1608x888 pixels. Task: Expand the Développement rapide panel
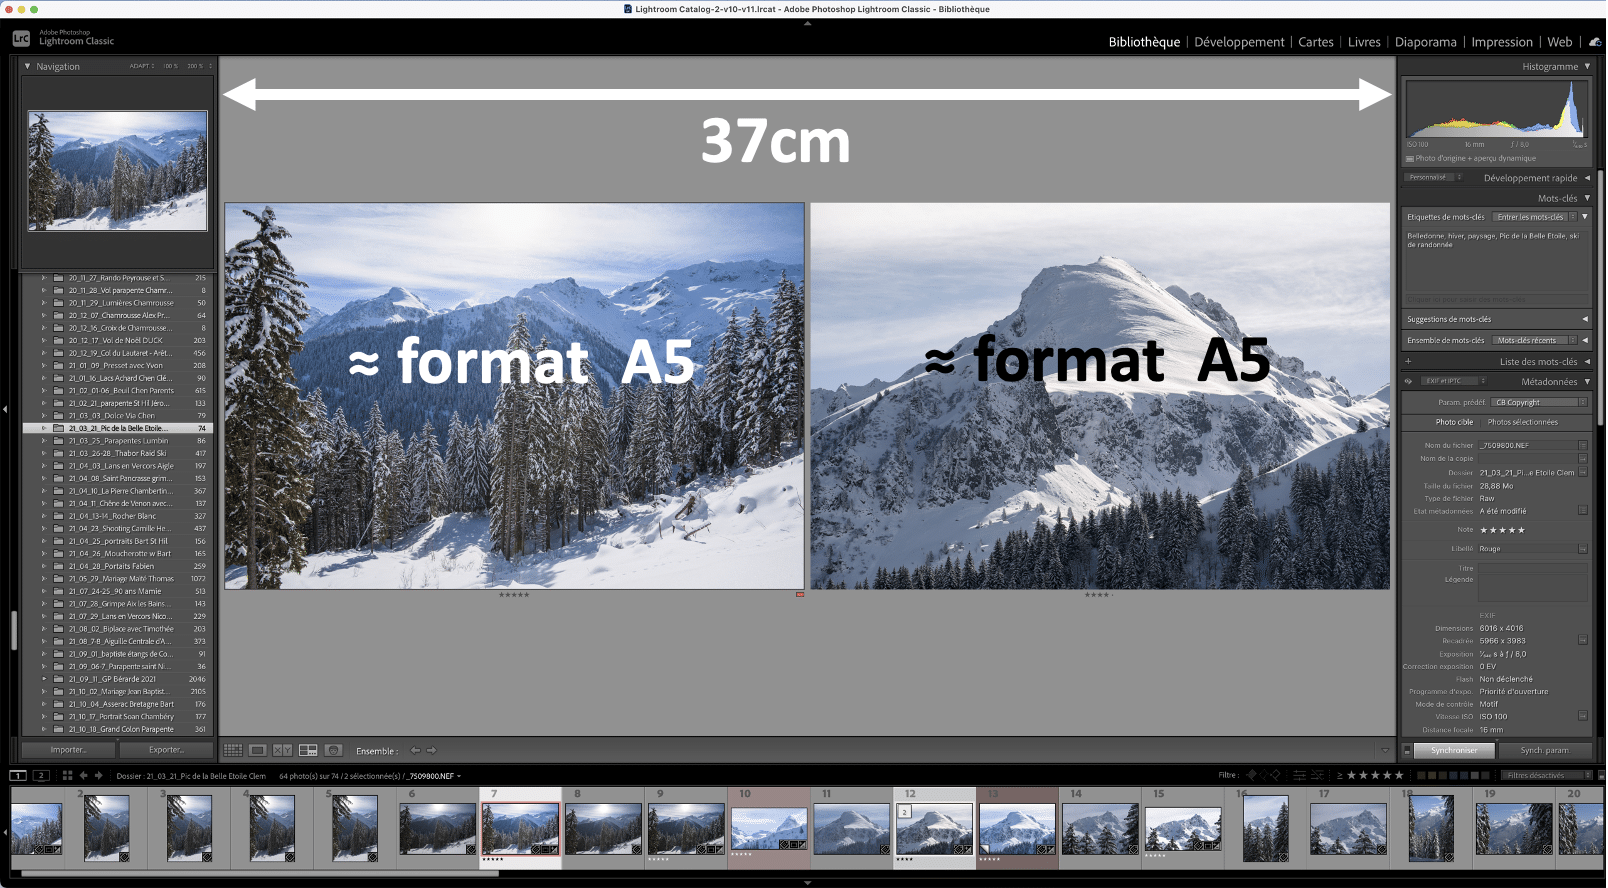pos(1586,178)
